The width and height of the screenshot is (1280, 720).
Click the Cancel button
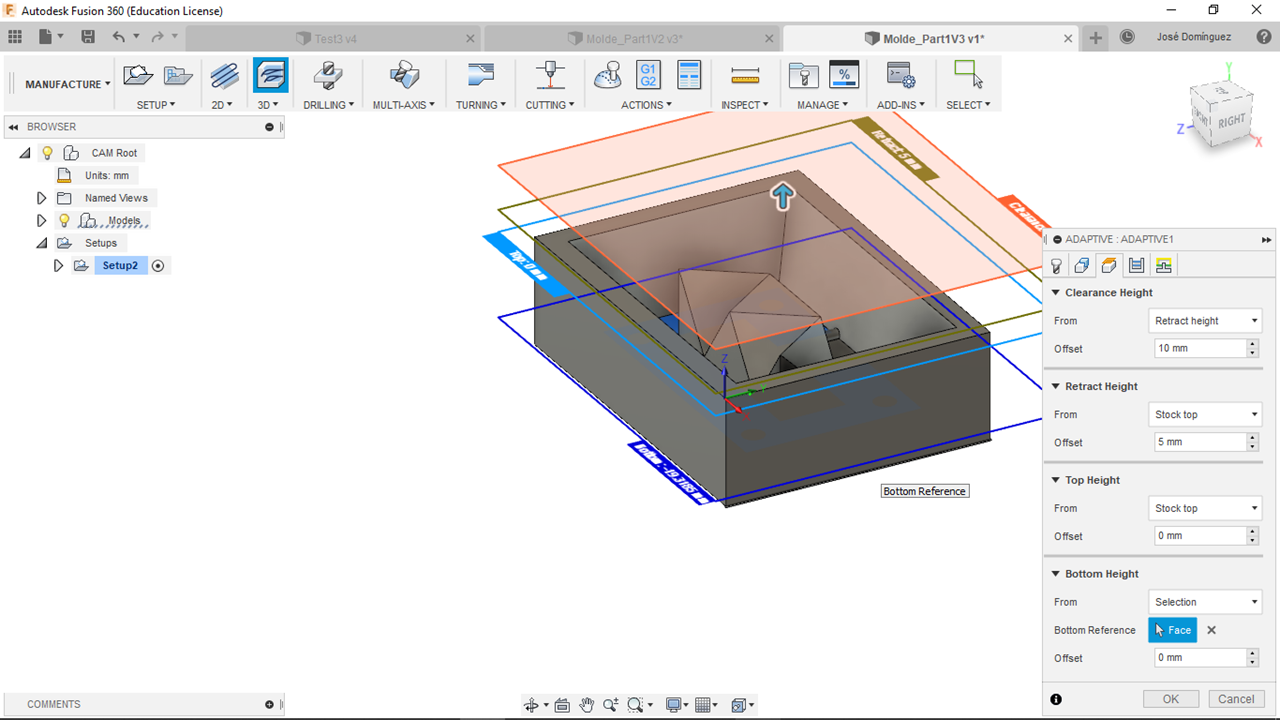point(1236,699)
